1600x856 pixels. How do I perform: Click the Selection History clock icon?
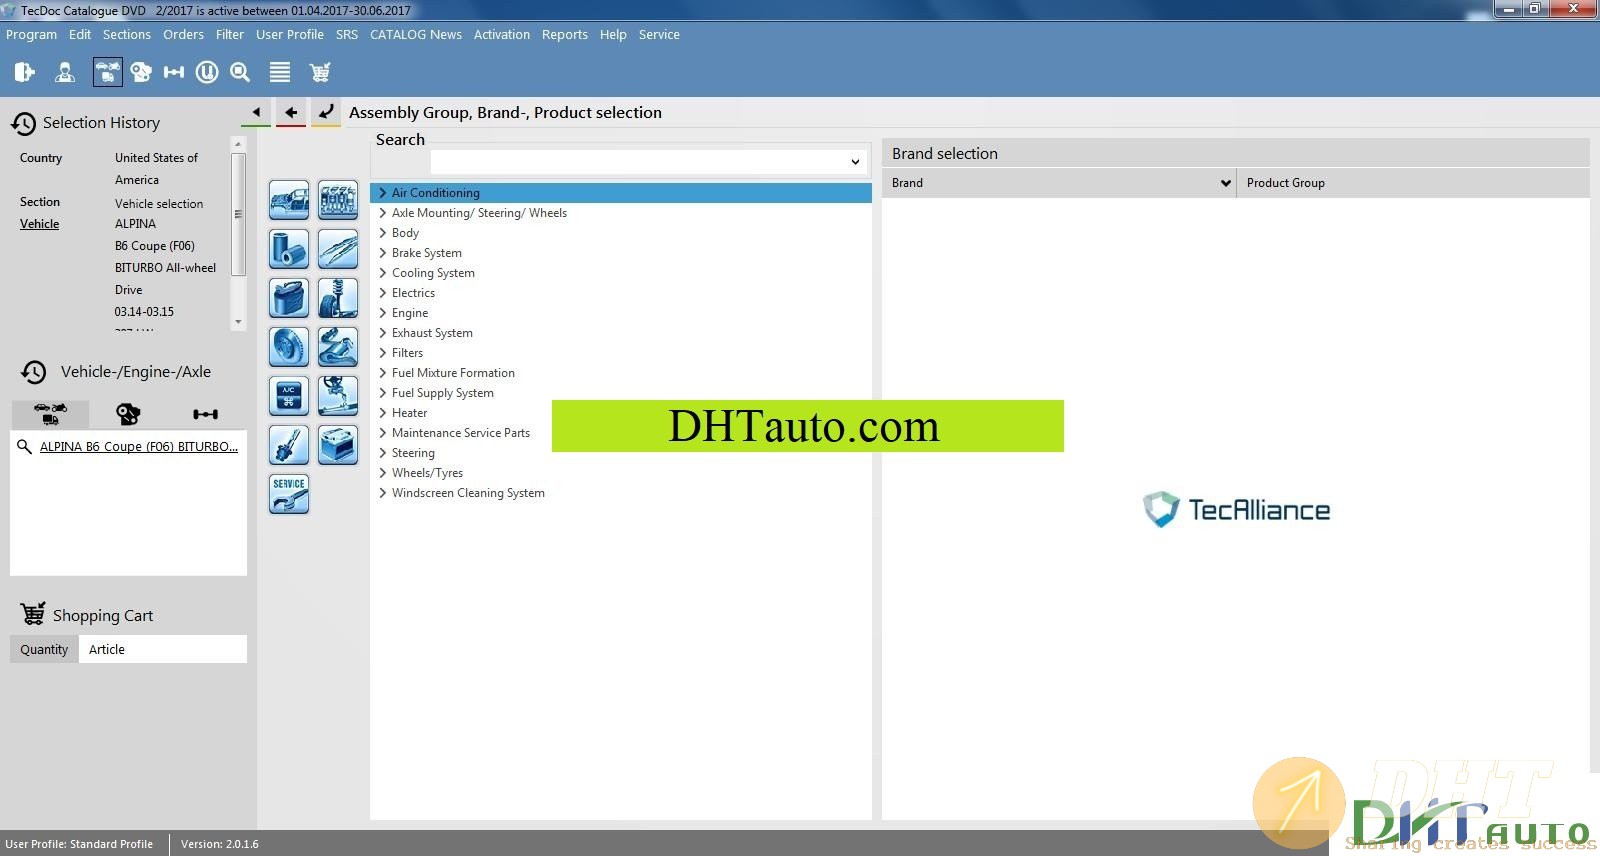(x=24, y=123)
